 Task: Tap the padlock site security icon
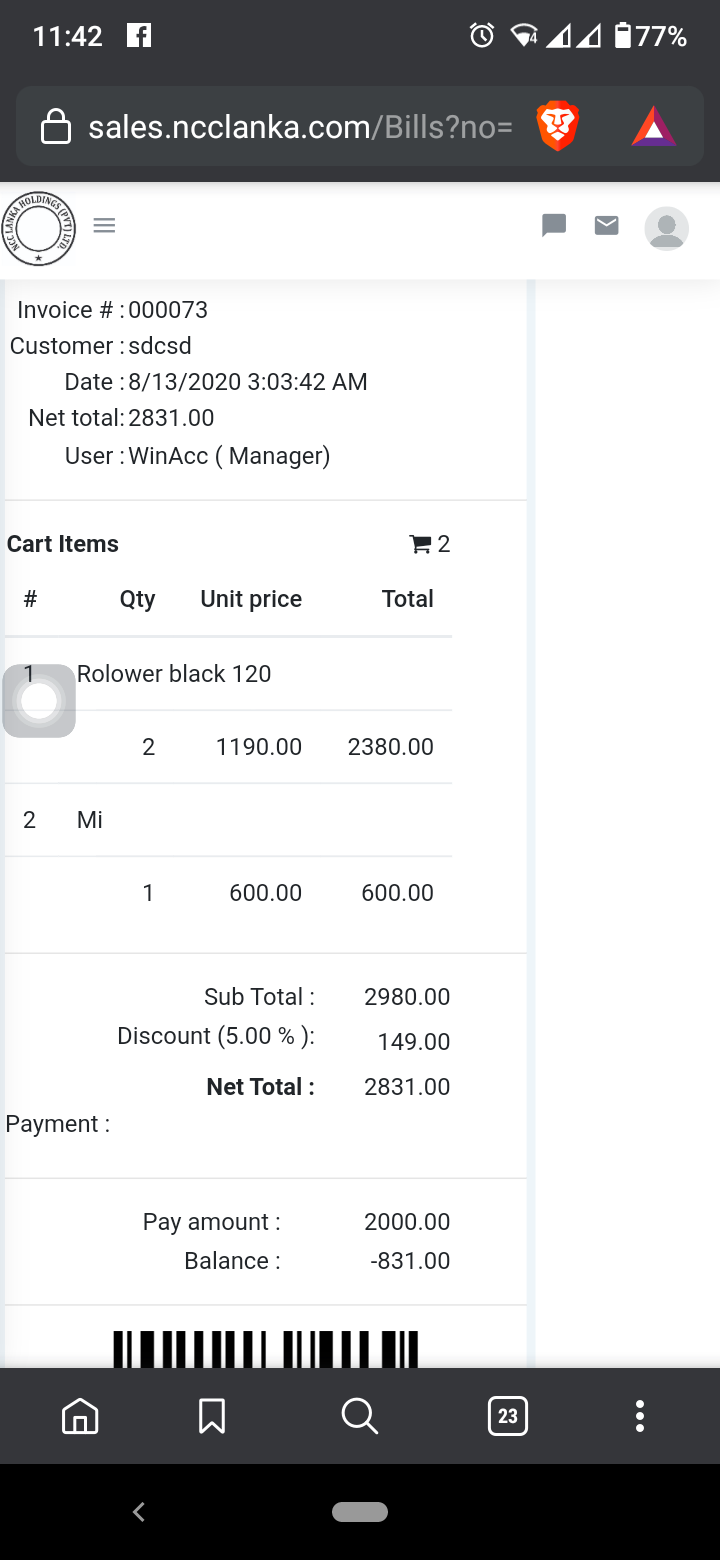(56, 128)
